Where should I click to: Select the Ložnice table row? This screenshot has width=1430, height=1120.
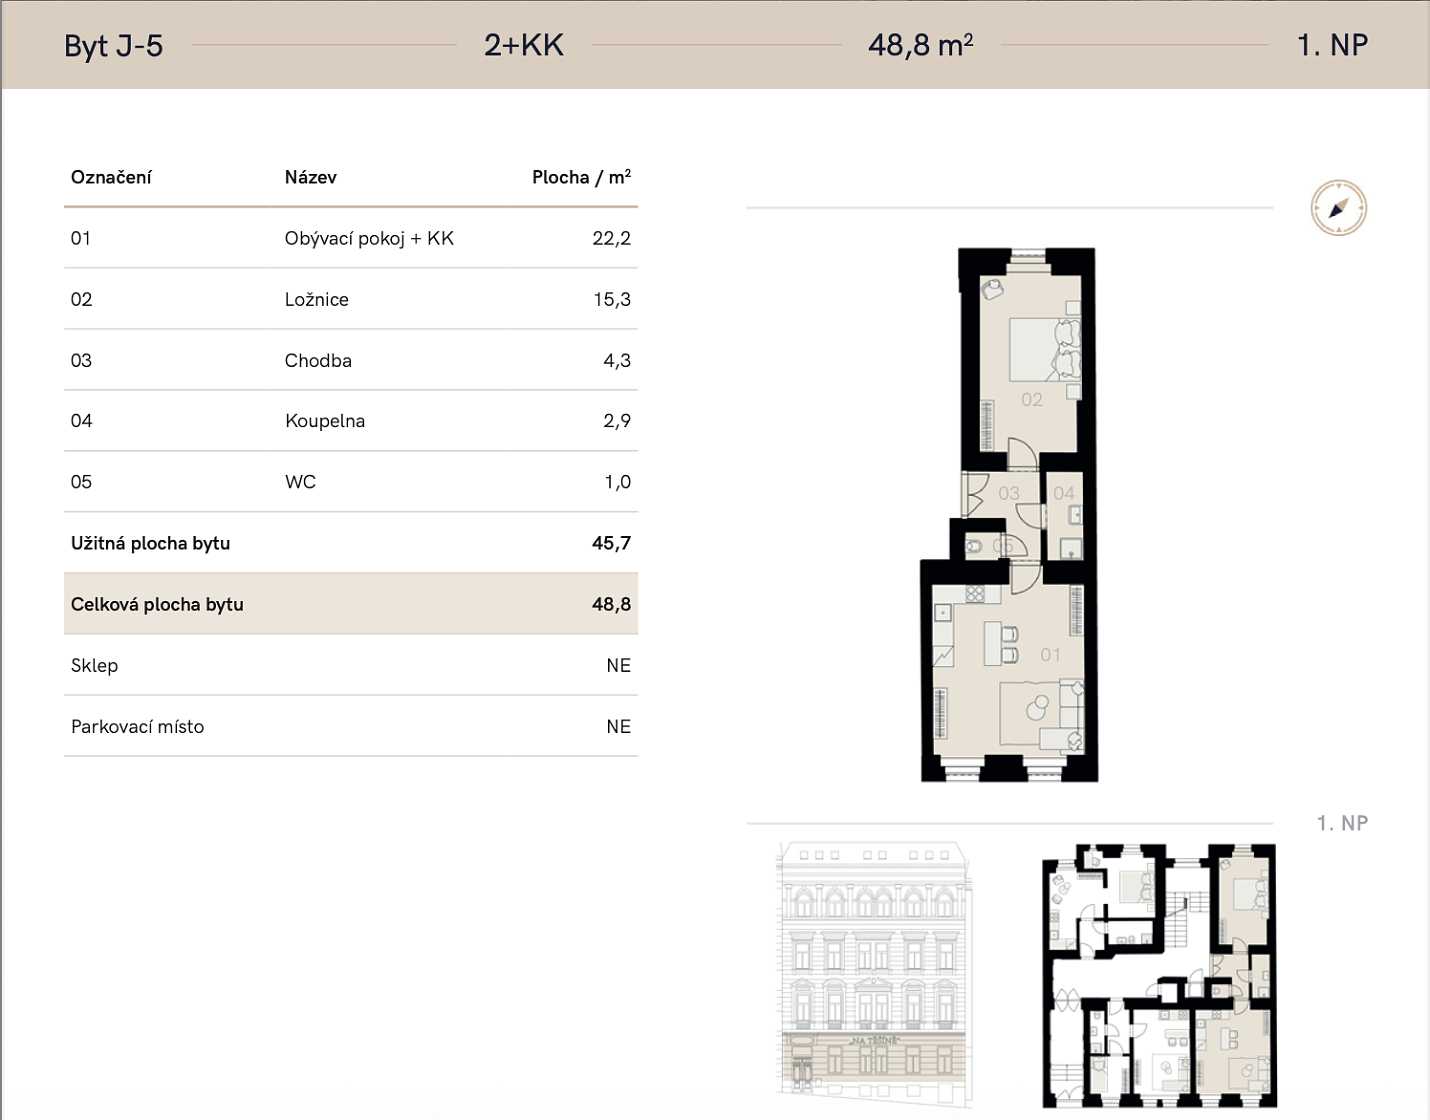click(351, 299)
